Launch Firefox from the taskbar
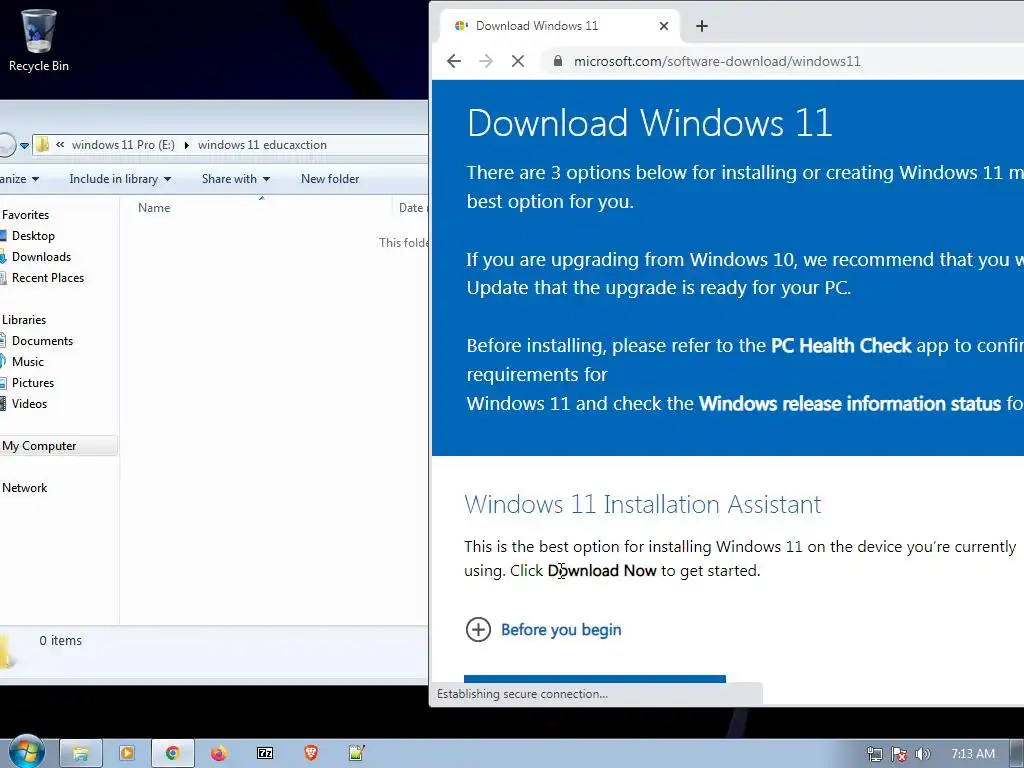The width and height of the screenshot is (1024, 768). coord(219,754)
